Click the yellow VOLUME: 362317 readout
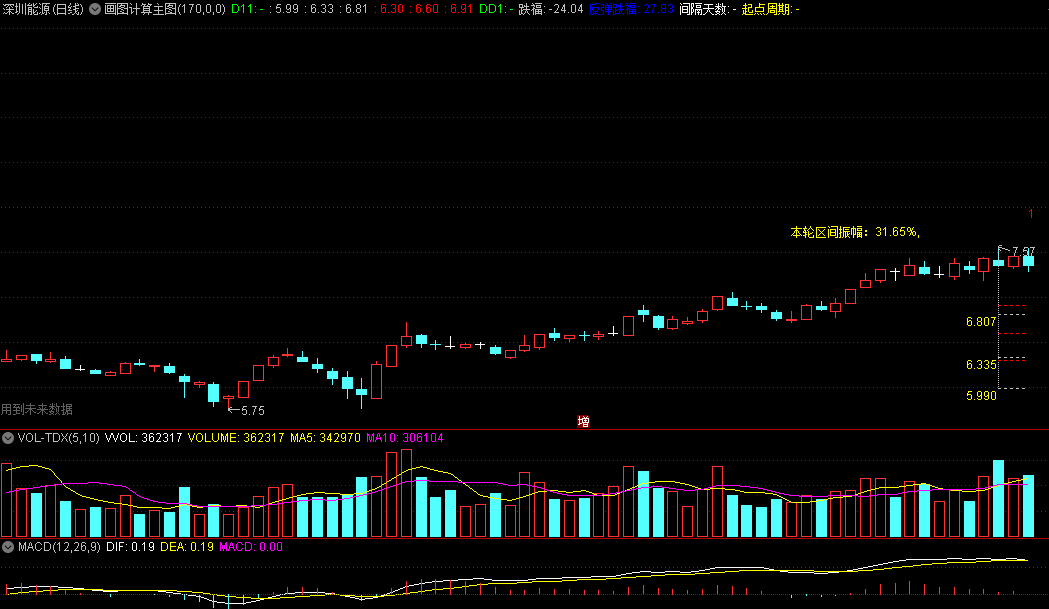1049x609 pixels. [x=235, y=438]
